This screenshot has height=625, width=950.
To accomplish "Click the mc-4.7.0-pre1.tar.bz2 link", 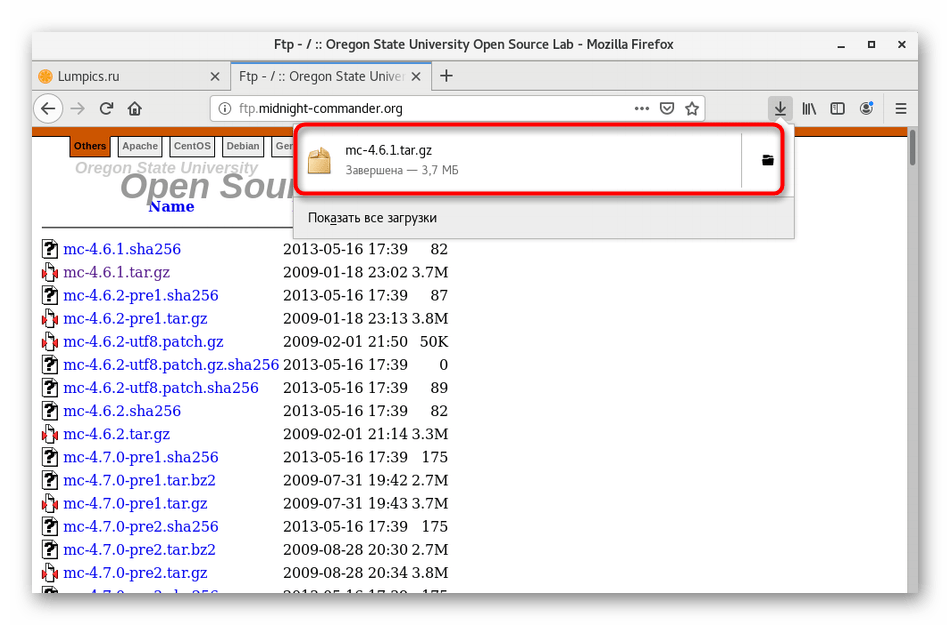I will [139, 480].
